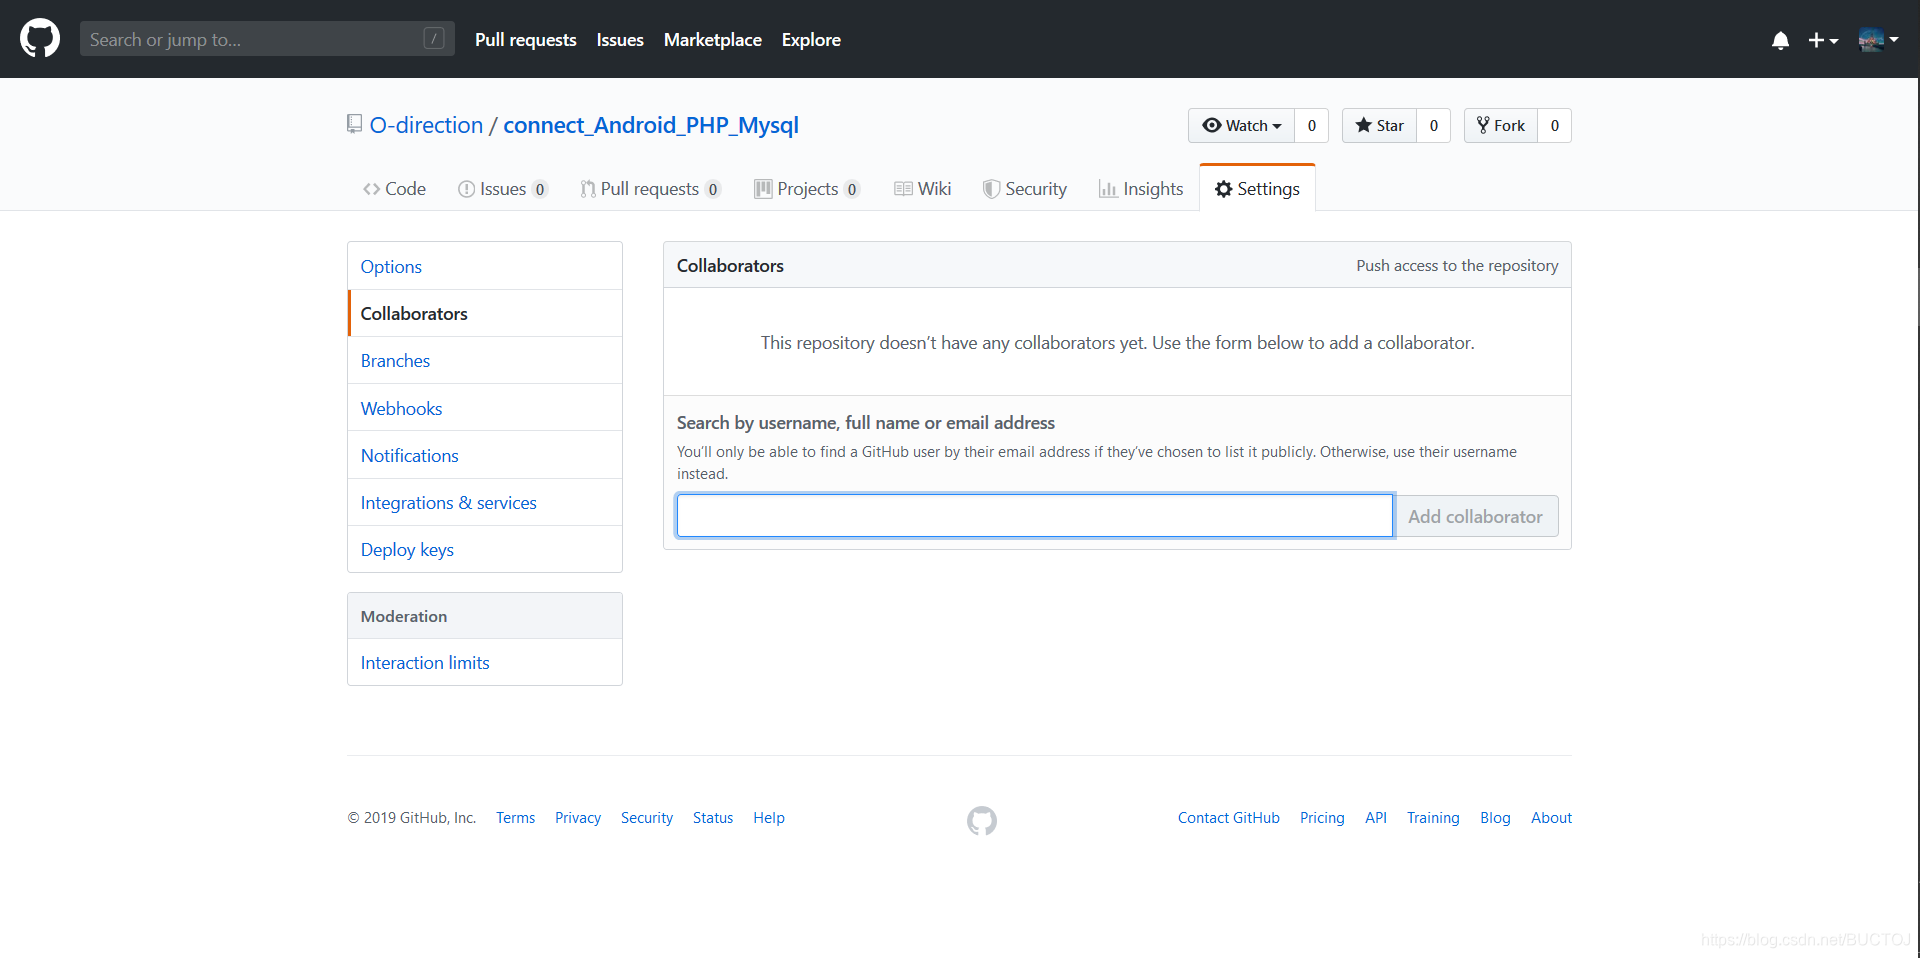Open Issues in top navigation bar
This screenshot has width=1920, height=958.
[x=620, y=40]
